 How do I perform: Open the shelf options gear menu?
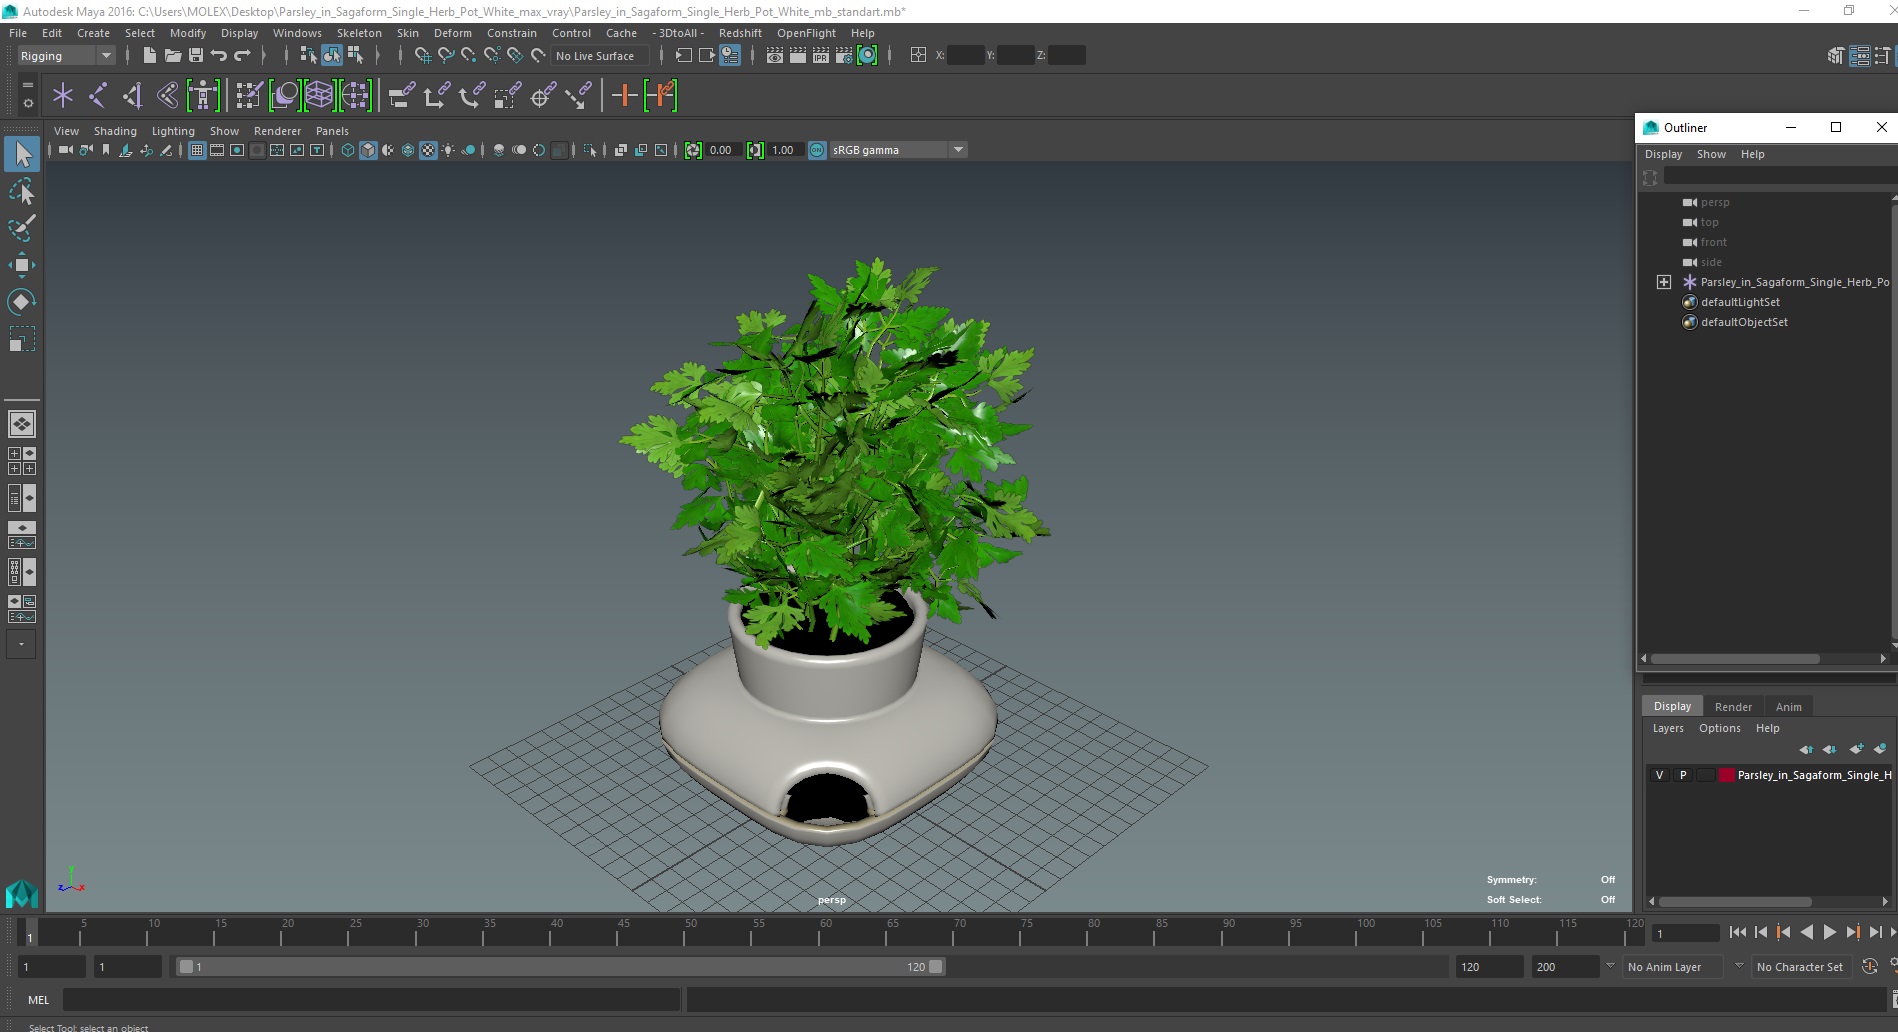[x=28, y=103]
